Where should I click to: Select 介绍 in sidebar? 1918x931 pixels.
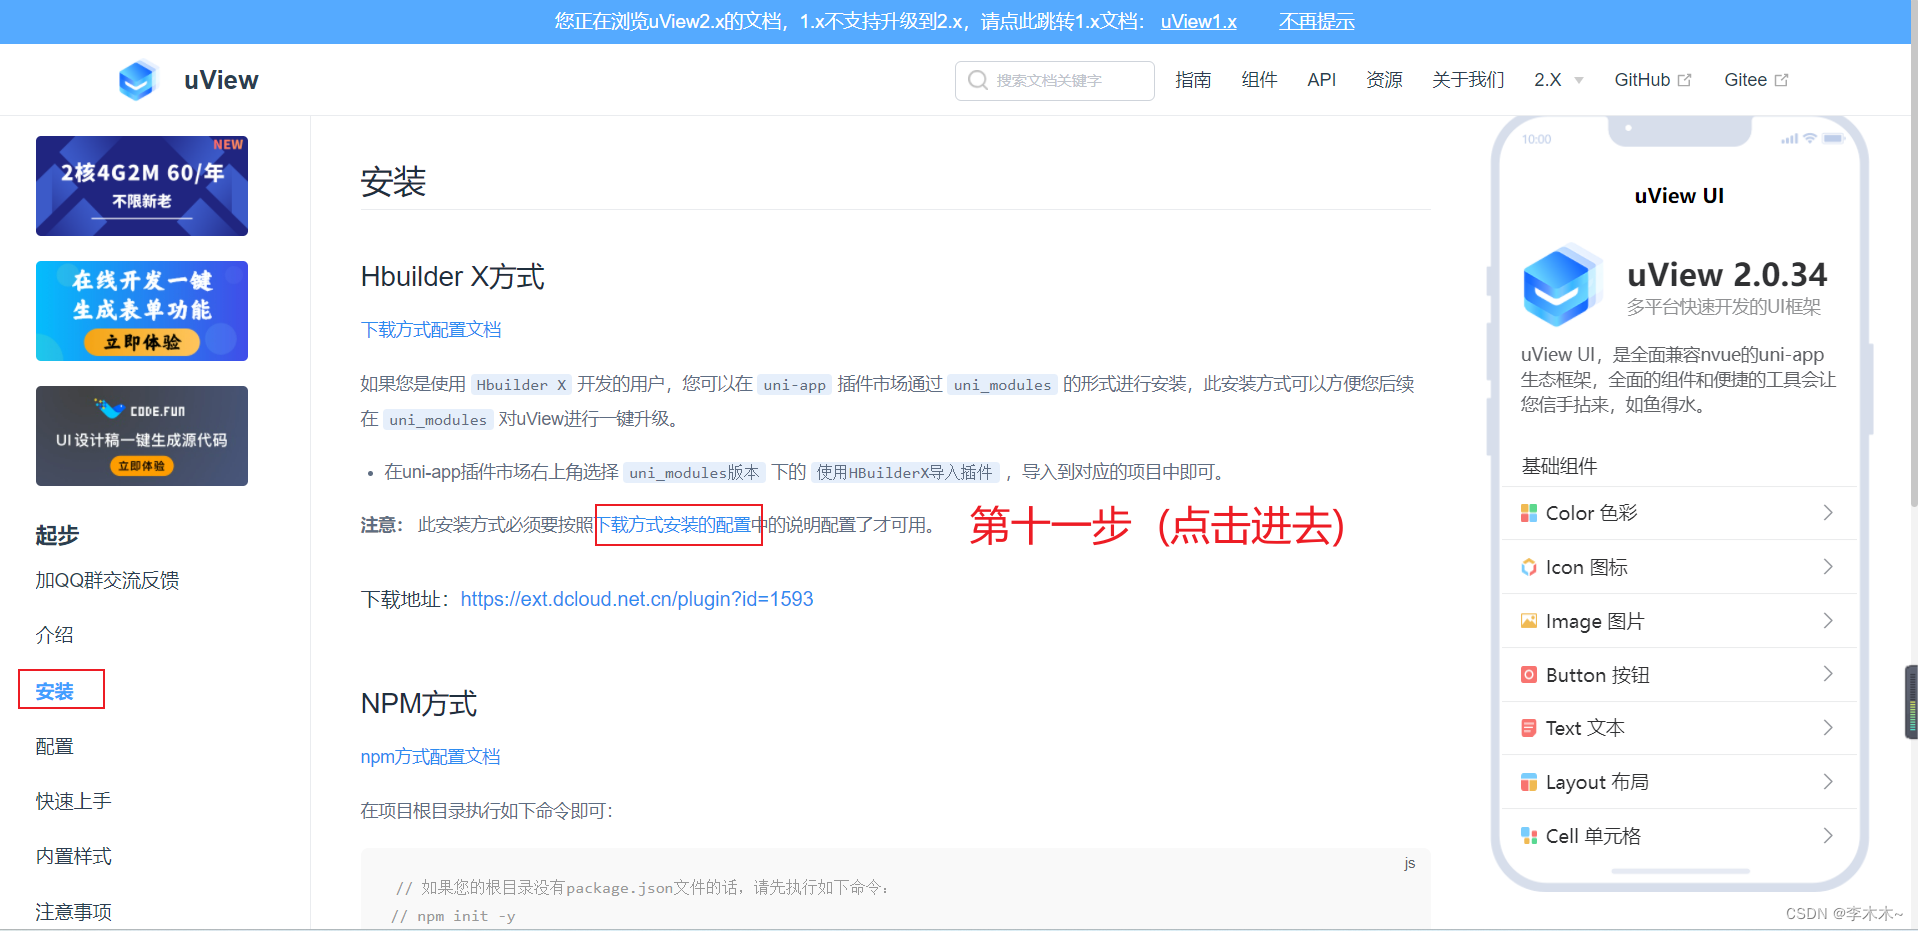coord(54,635)
